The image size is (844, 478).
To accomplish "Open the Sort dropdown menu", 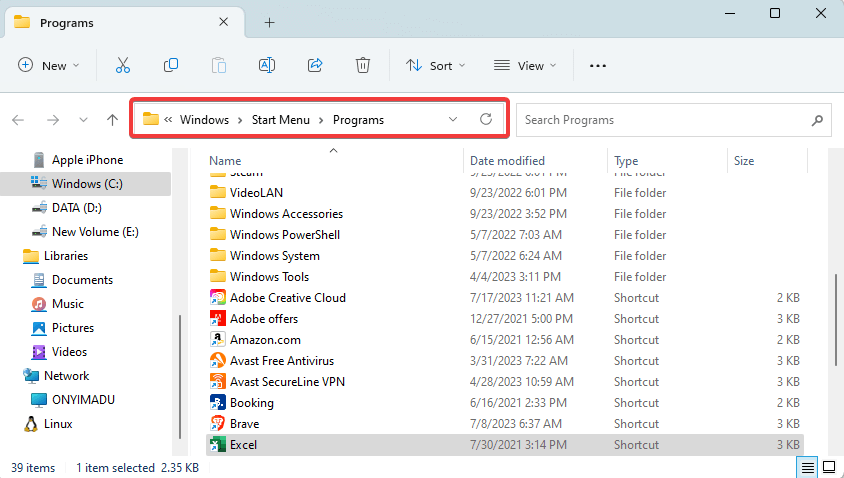I will point(436,66).
